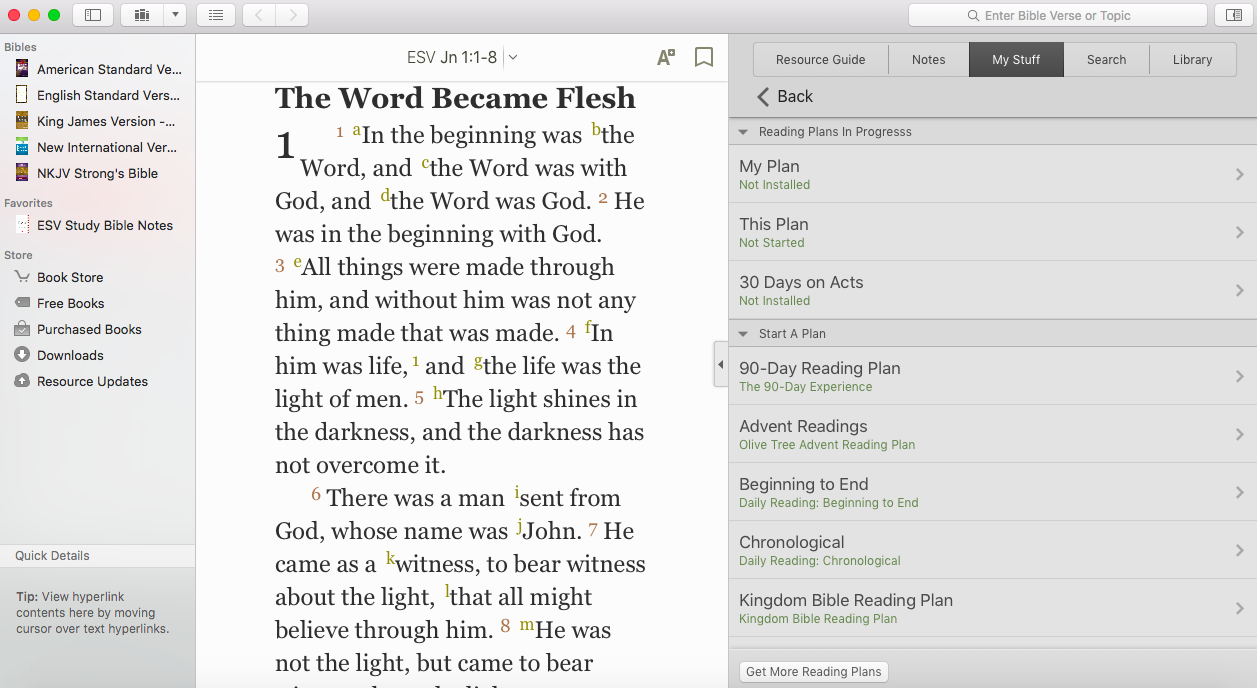
Task: Toggle the left sidebar panel icon
Action: point(93,15)
